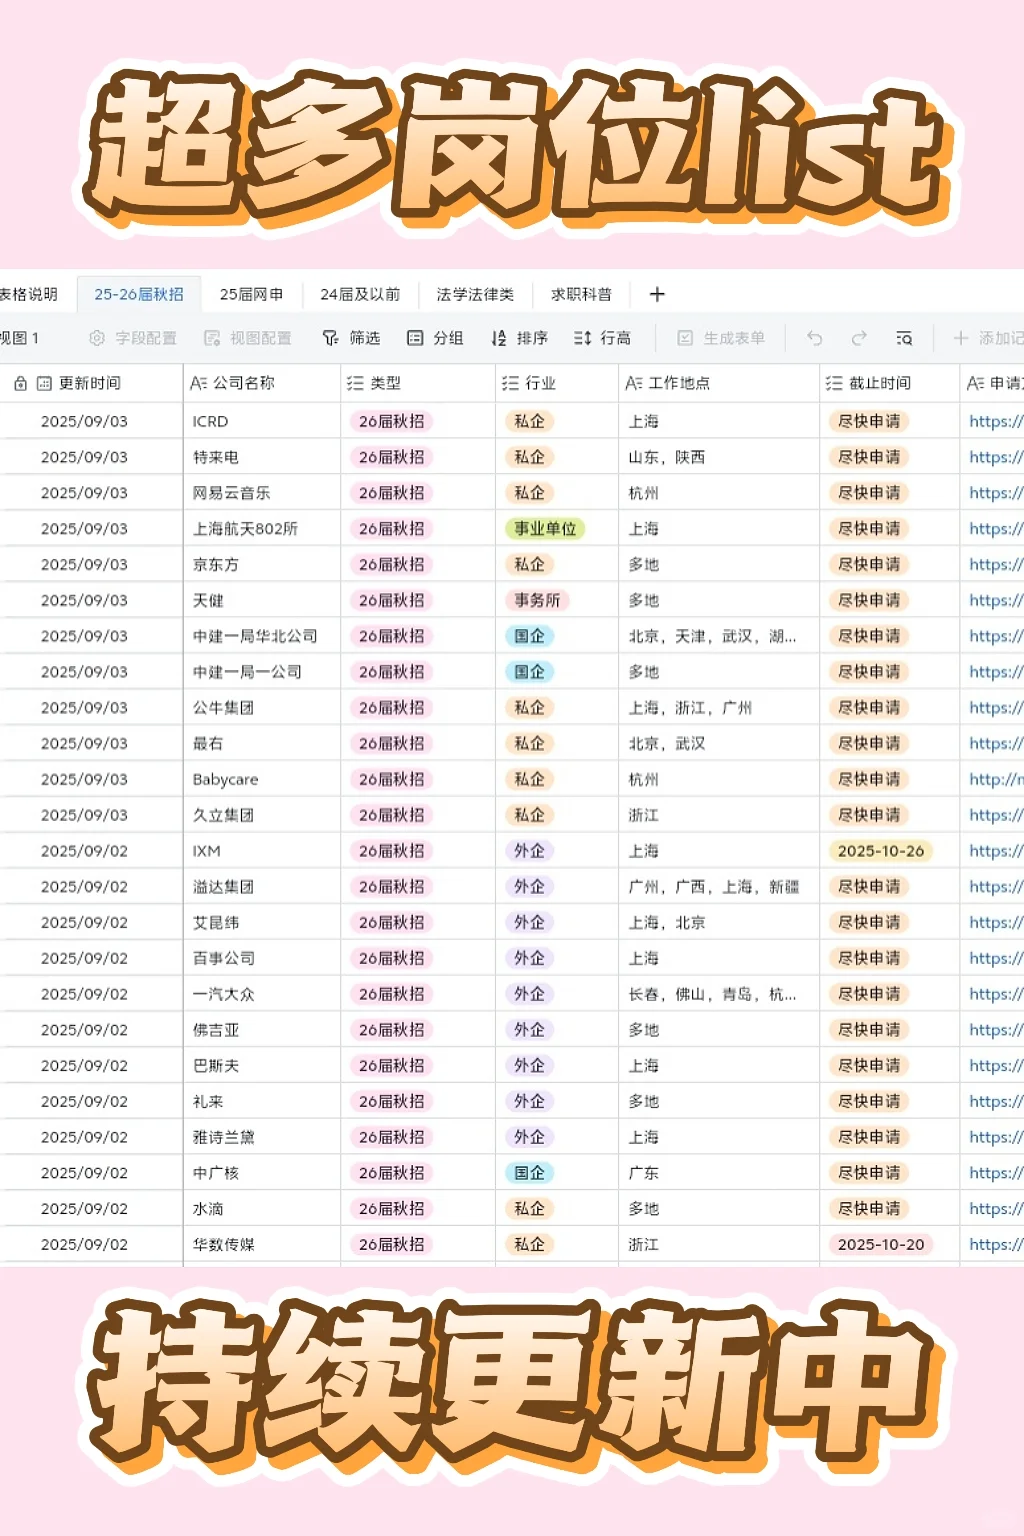Open the 求职科普 tab
This screenshot has width=1024, height=1536.
coord(581,294)
